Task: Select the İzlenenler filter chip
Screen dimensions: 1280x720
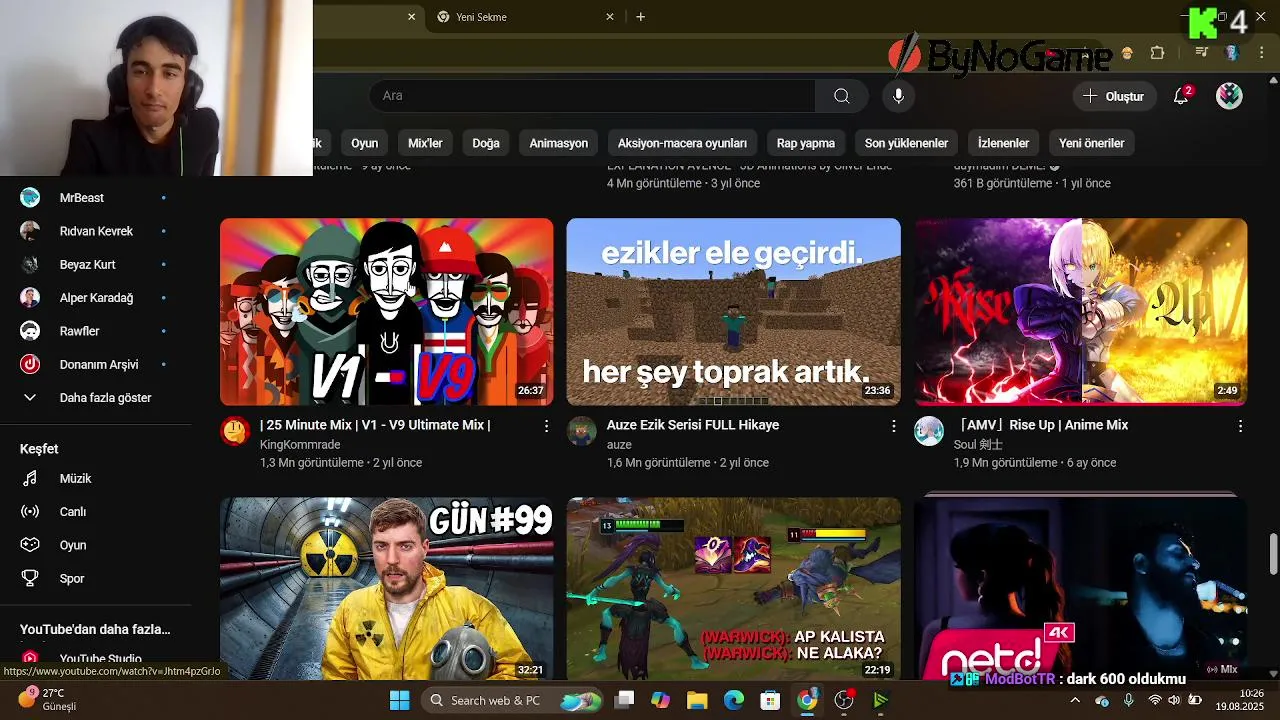Action: pyautogui.click(x=1003, y=143)
